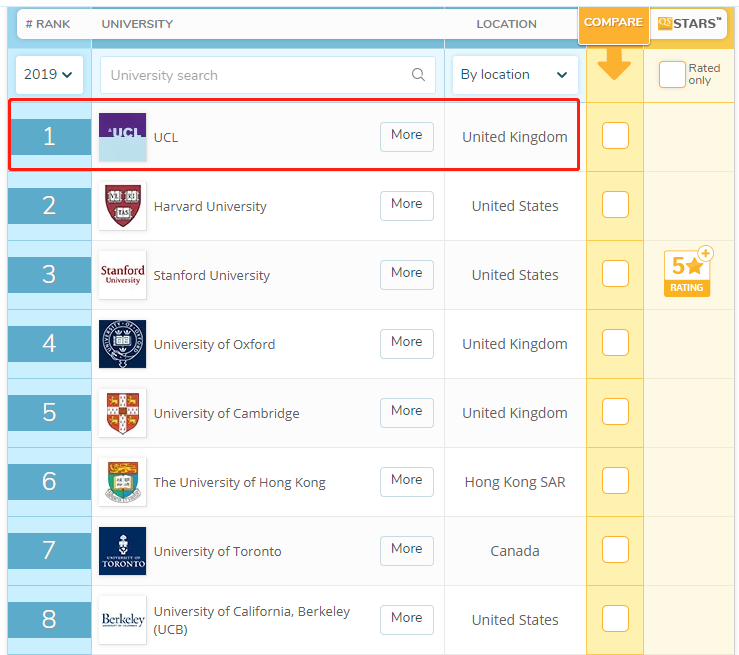
Task: Open the Harvard University link
Action: [x=210, y=206]
